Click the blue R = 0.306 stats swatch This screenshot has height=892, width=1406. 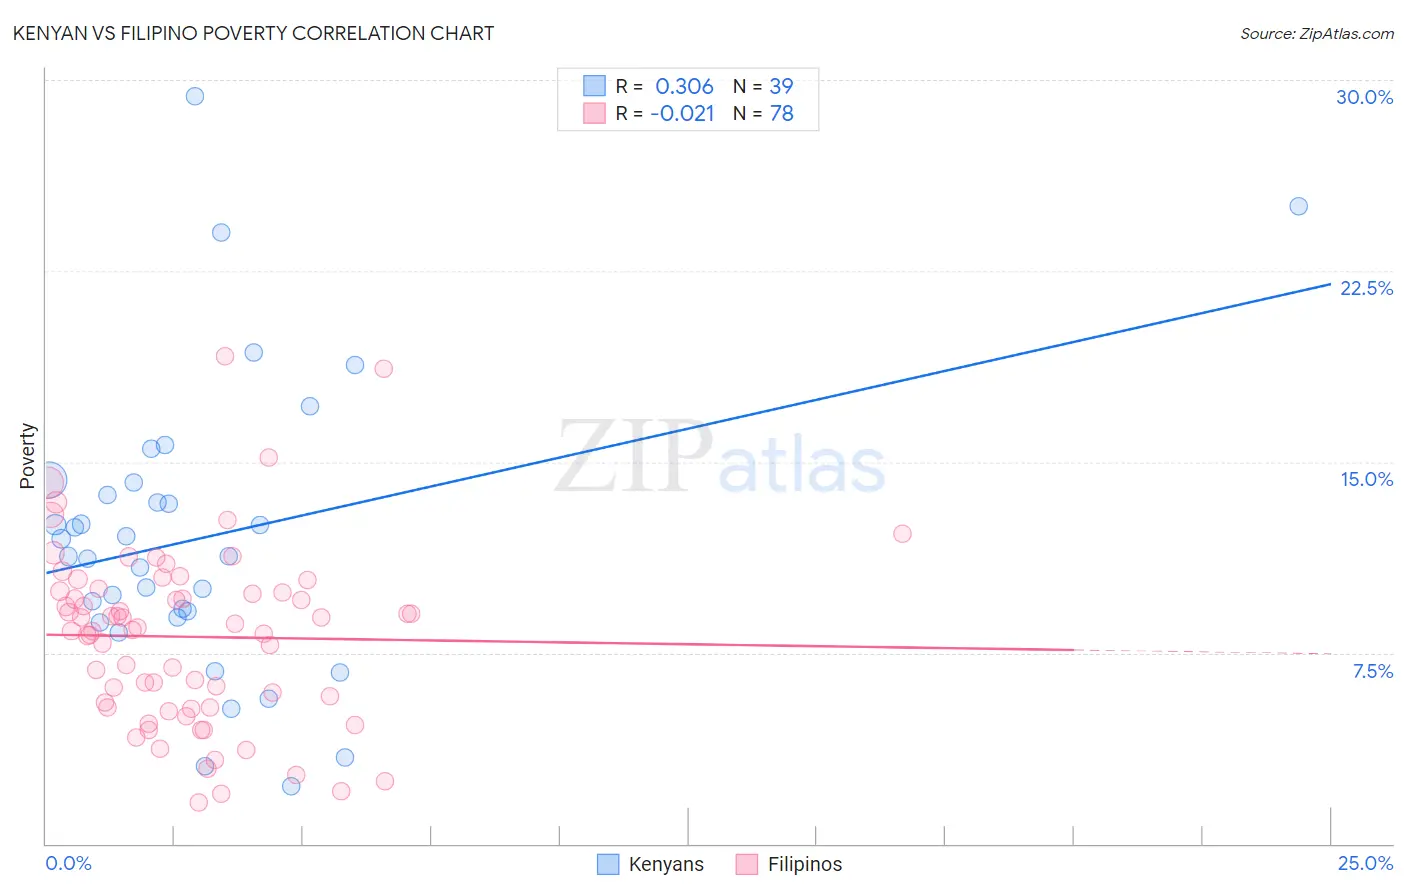point(594,86)
